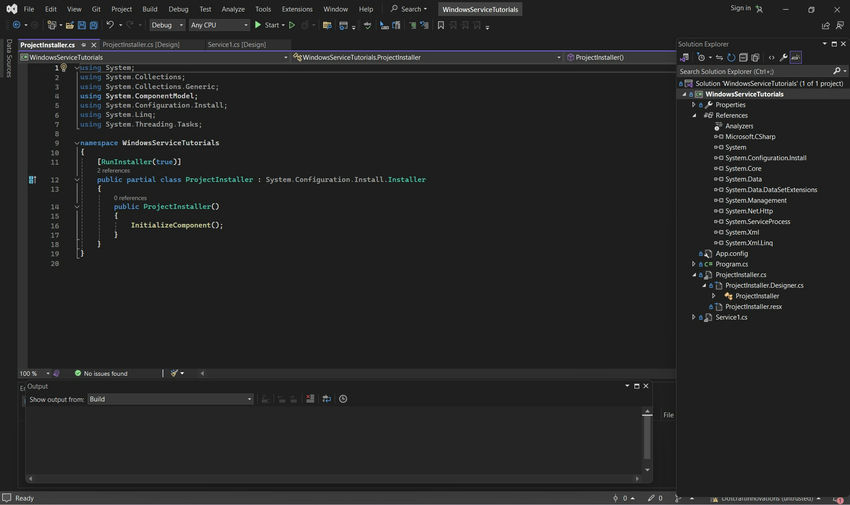The image size is (850, 505).
Task: Undo the last action
Action: (x=110, y=25)
